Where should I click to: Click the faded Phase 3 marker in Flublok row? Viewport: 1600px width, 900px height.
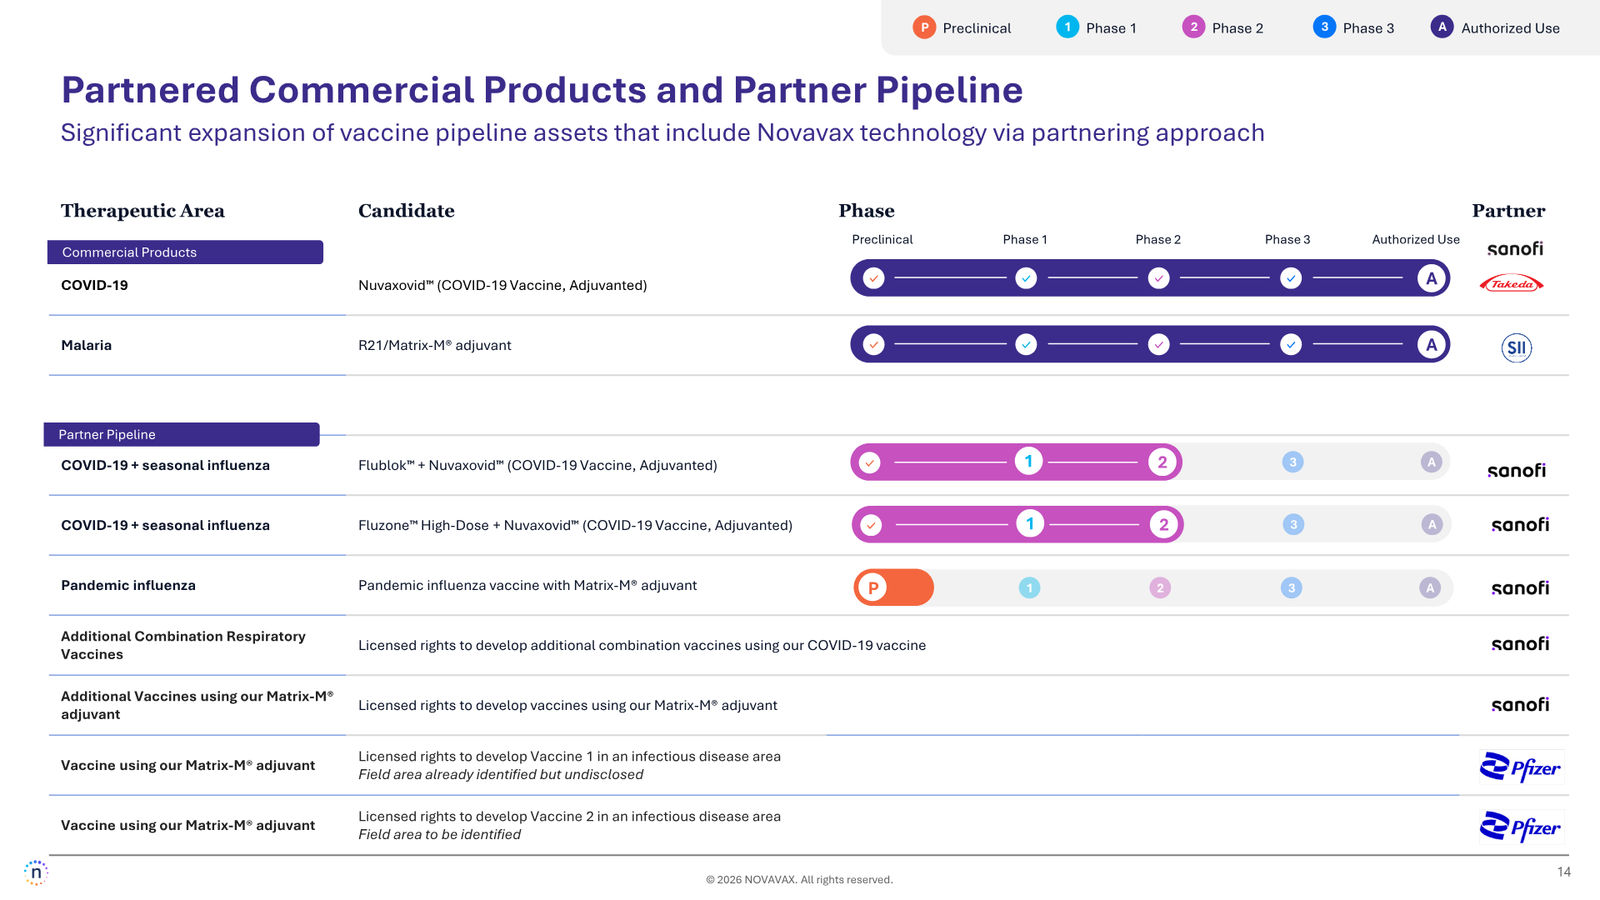pyautogui.click(x=1293, y=462)
